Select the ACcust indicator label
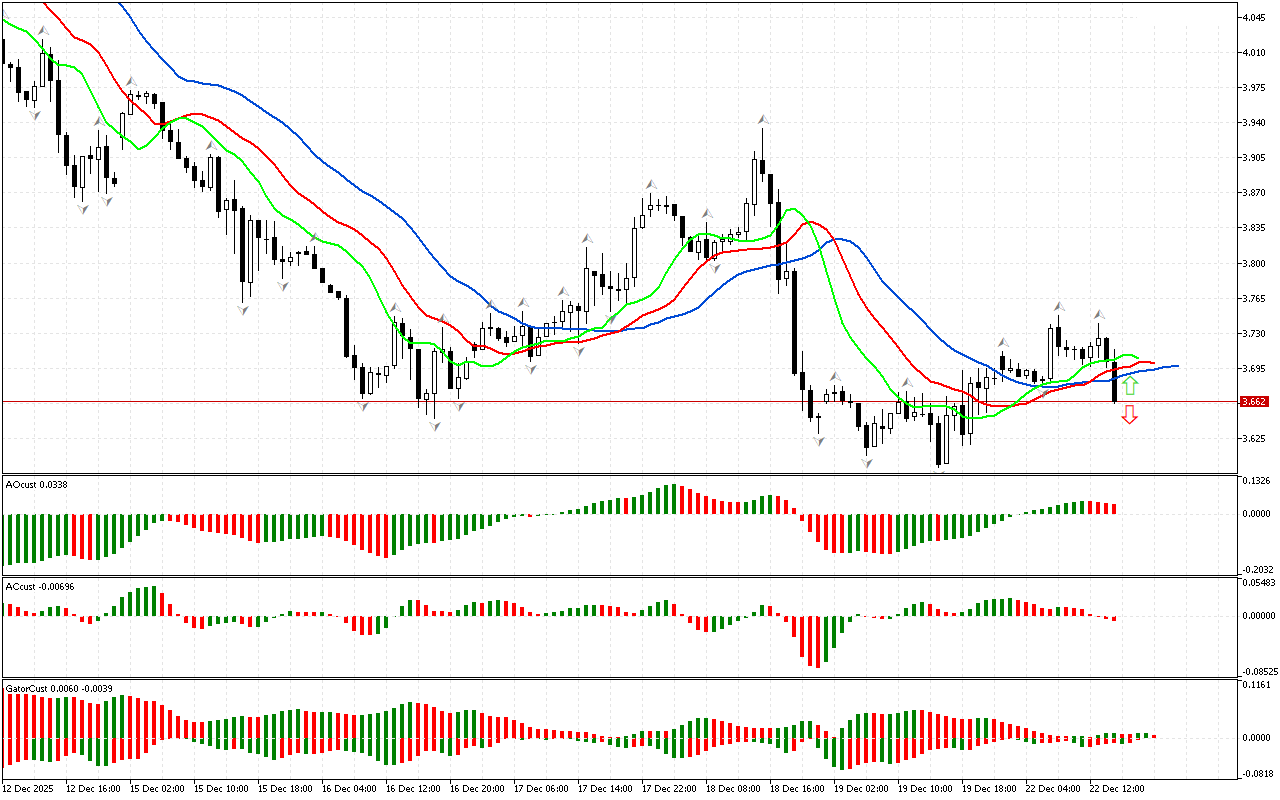Viewport: 1280px width, 800px height. click(35, 586)
